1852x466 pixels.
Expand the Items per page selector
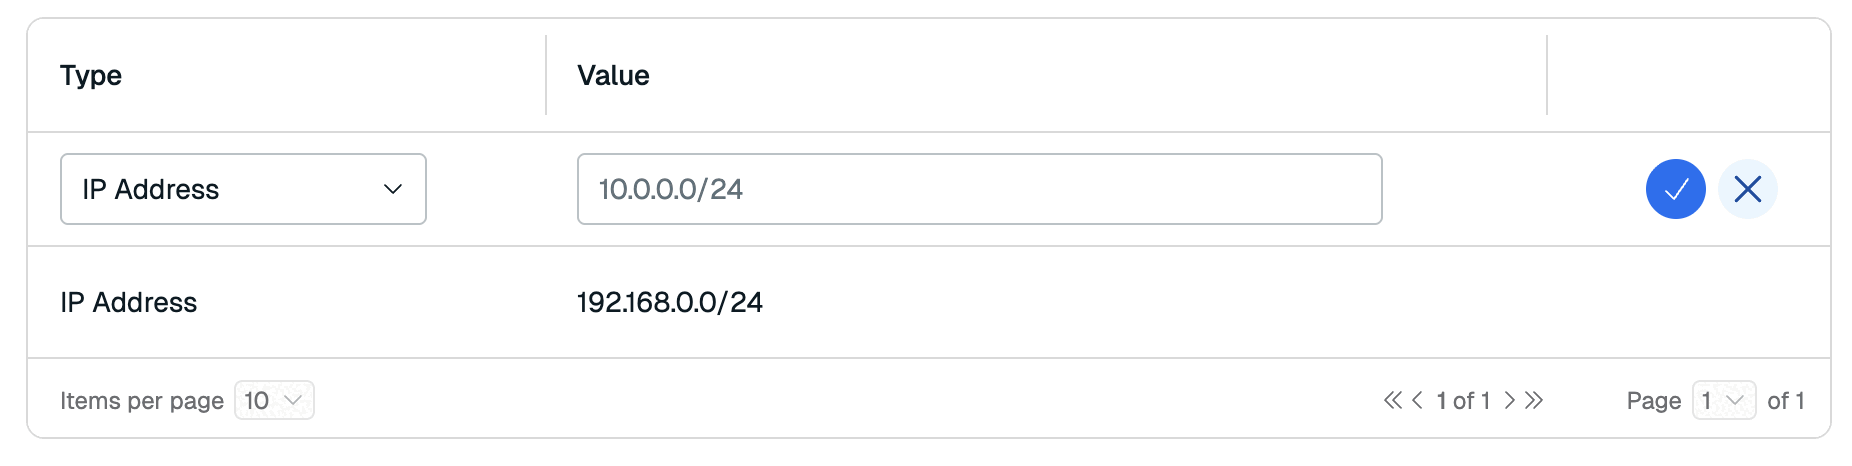click(x=274, y=401)
